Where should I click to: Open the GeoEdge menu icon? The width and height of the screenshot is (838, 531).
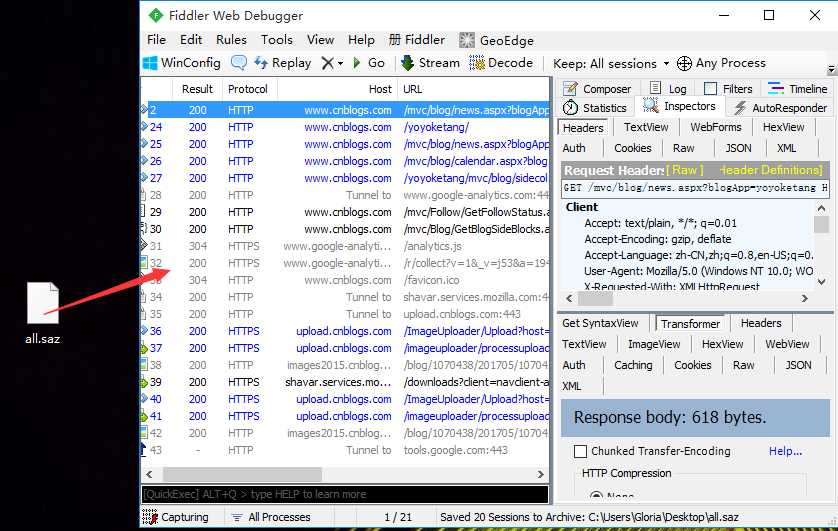(x=467, y=40)
